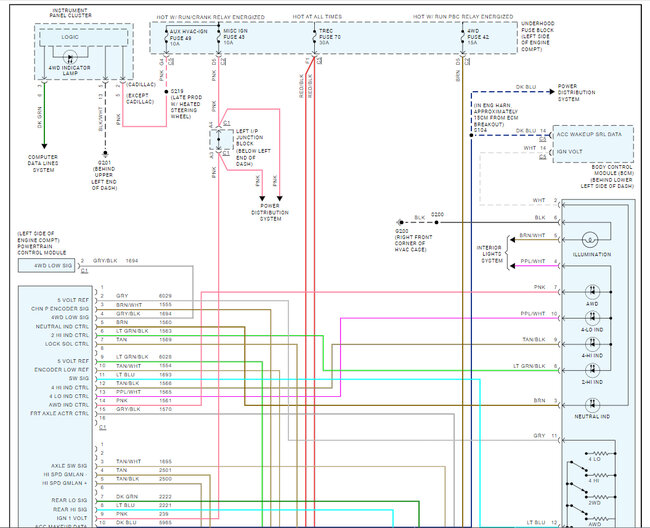Click circuit number 1565 on PPL/WHT wire
The image size is (650, 528).
pyautogui.click(x=165, y=392)
